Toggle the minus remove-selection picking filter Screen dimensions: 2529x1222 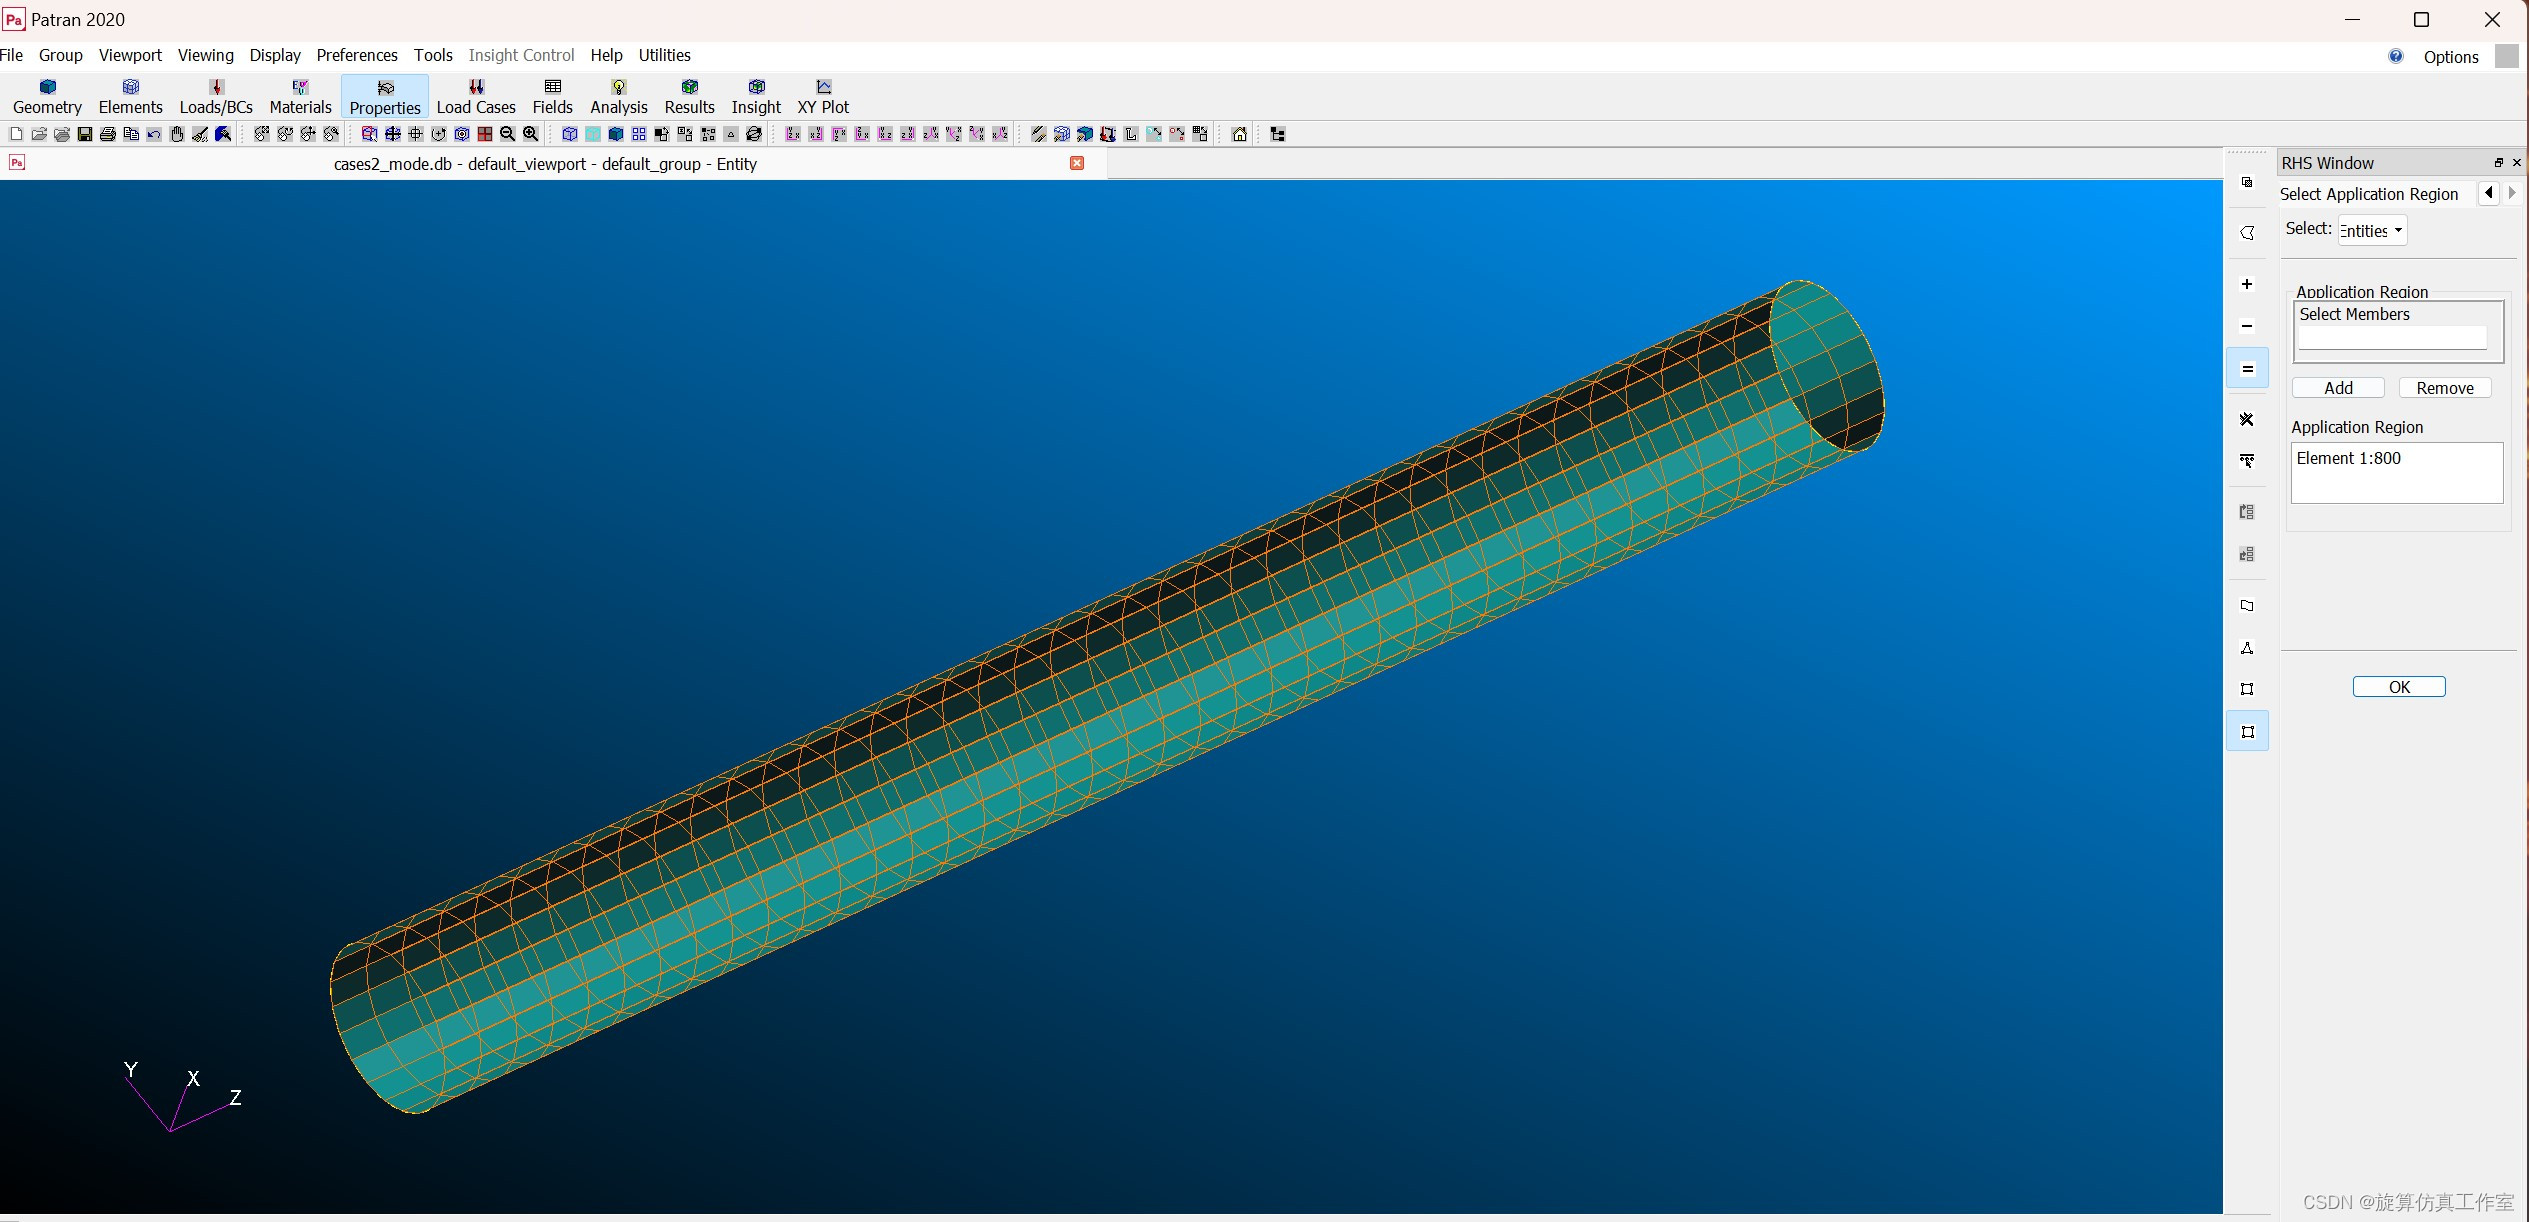2247,326
